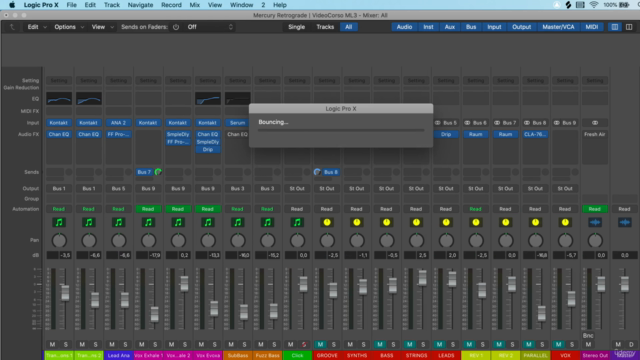Mute the VOX channel

point(559,344)
